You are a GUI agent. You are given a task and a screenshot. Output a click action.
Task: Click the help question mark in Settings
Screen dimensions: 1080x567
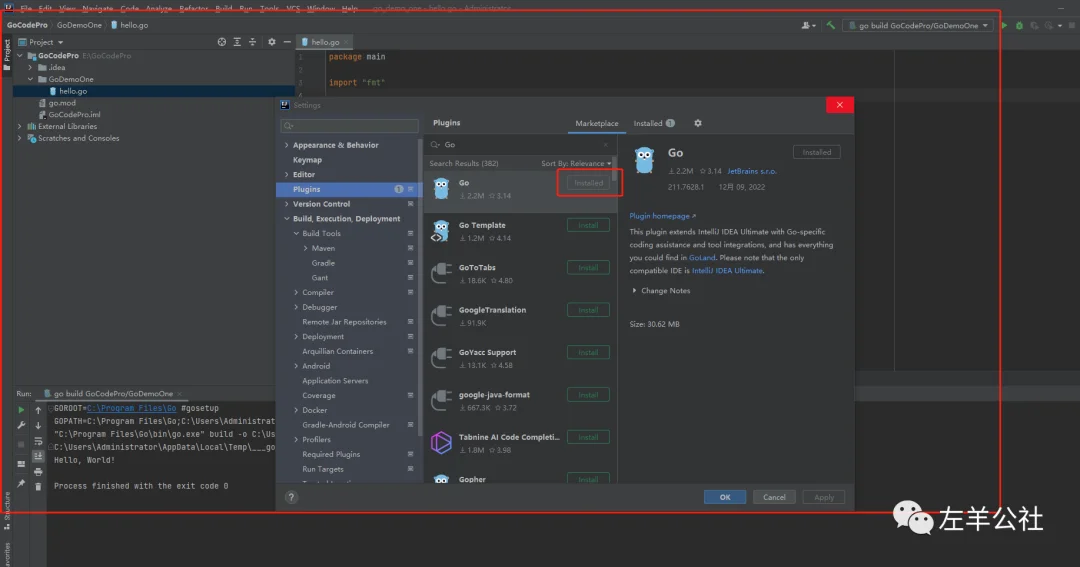pyautogui.click(x=291, y=497)
